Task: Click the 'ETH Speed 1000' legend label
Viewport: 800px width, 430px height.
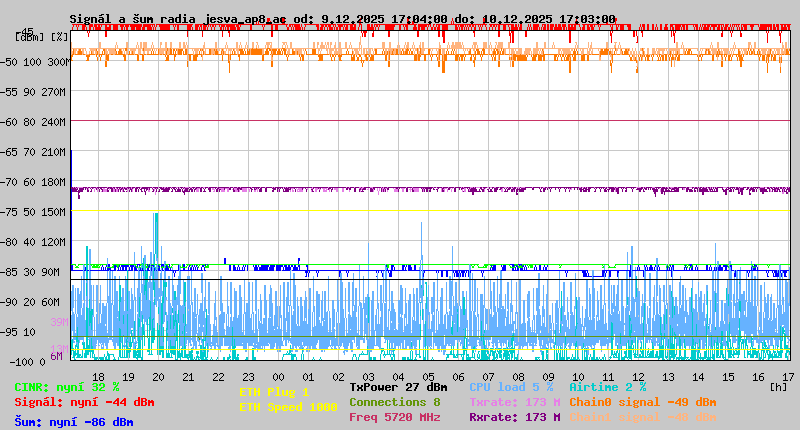Action: 288,407
